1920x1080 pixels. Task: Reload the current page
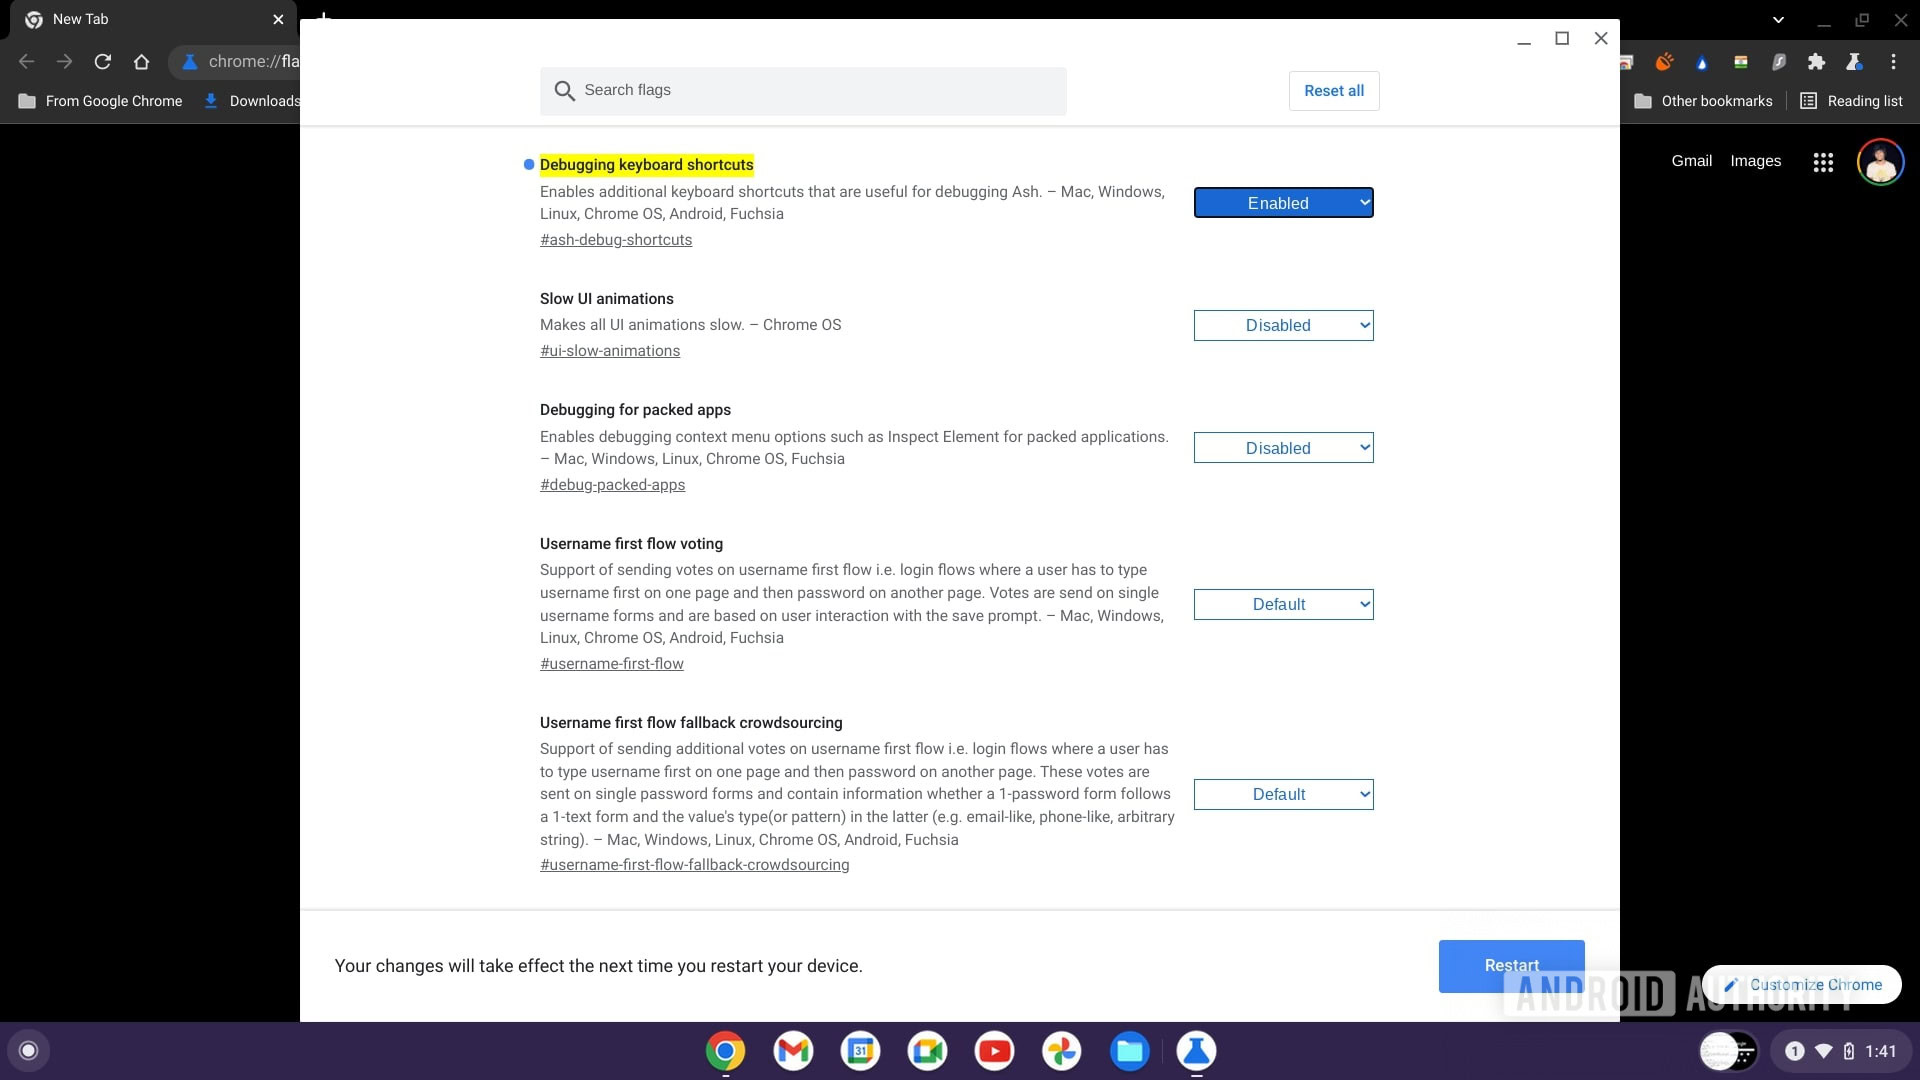(x=102, y=62)
